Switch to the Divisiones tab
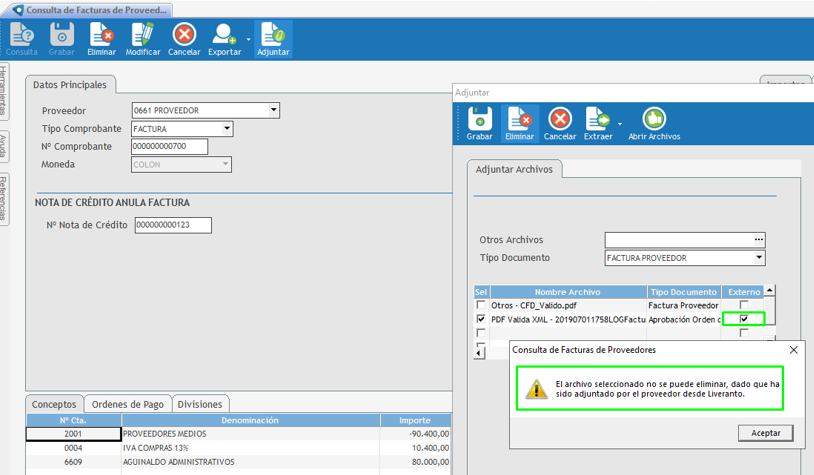The width and height of the screenshot is (814, 475). point(200,404)
